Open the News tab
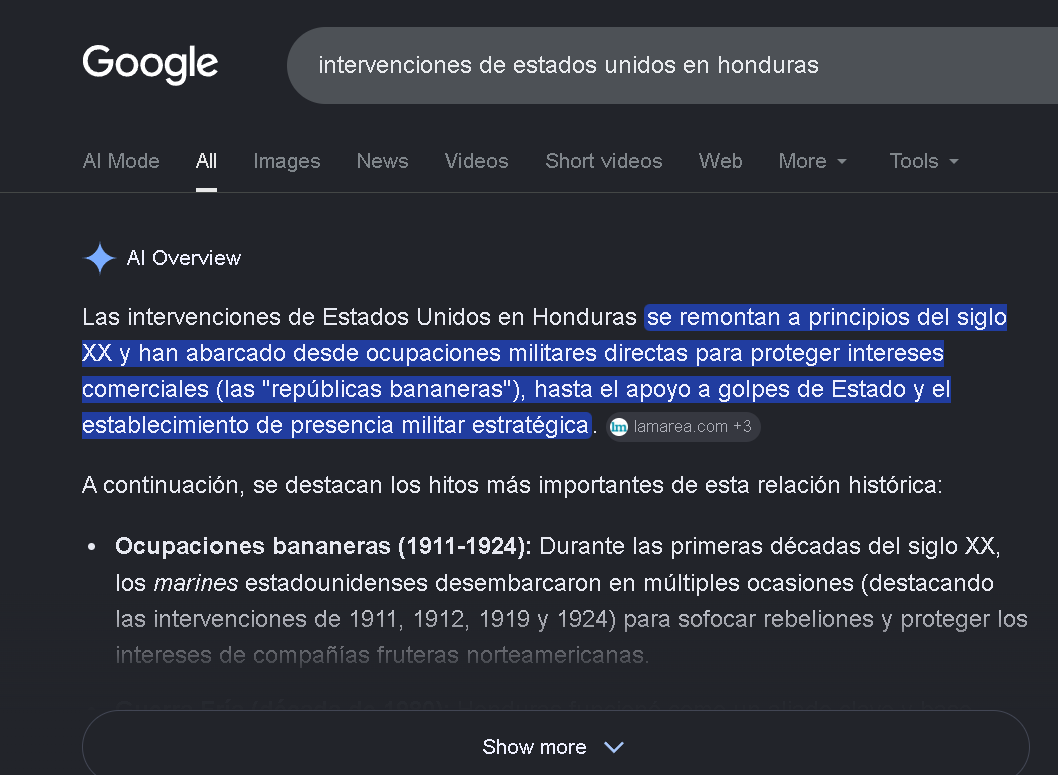The width and height of the screenshot is (1058, 775). [x=383, y=161]
